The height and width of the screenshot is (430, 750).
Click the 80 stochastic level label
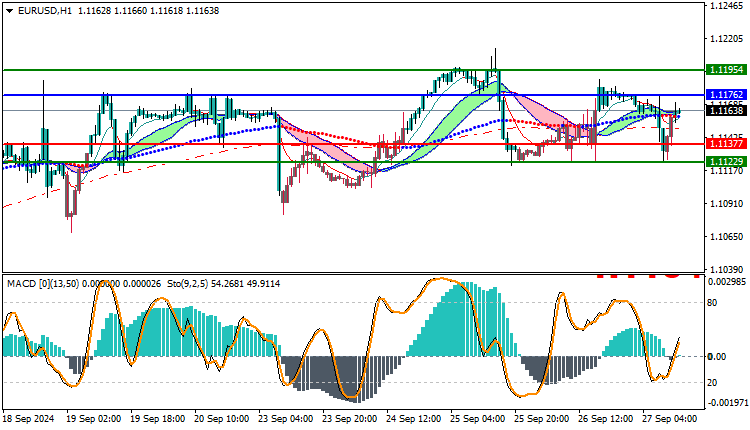click(x=712, y=303)
